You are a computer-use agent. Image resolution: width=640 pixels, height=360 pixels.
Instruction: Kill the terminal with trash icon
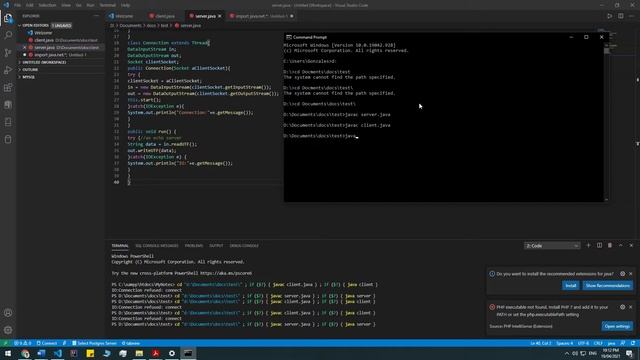click(x=610, y=245)
